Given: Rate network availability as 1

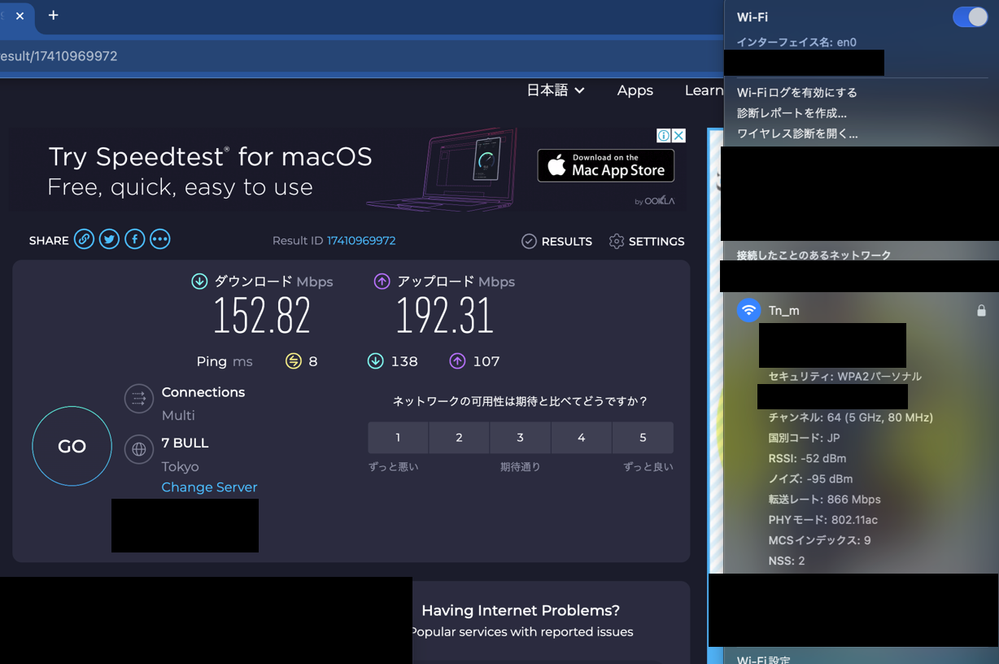Looking at the screenshot, I should [x=398, y=438].
